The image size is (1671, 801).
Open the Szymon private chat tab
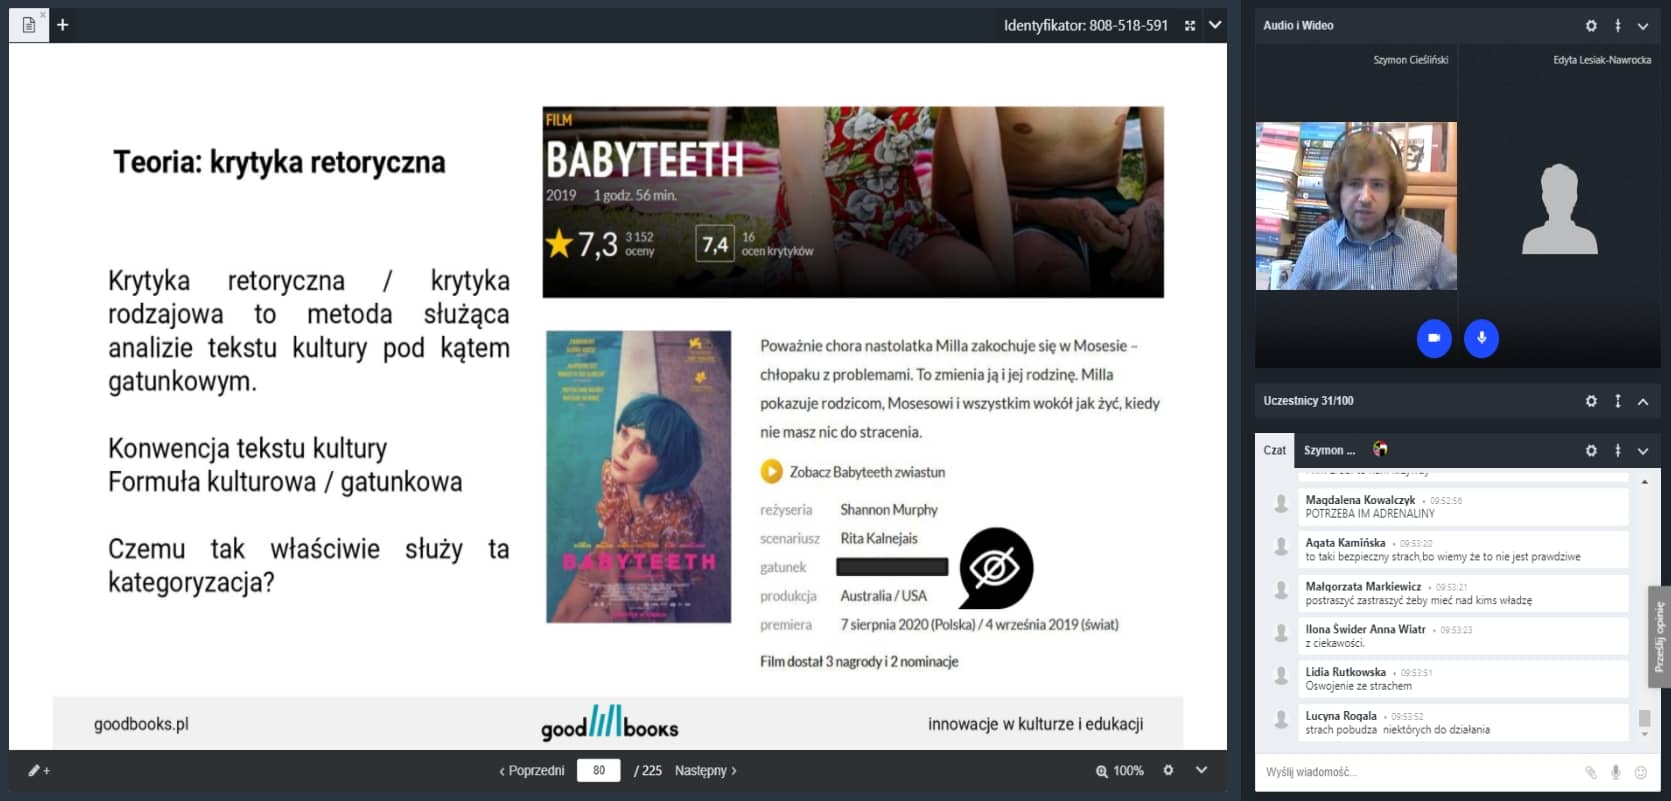point(1330,450)
